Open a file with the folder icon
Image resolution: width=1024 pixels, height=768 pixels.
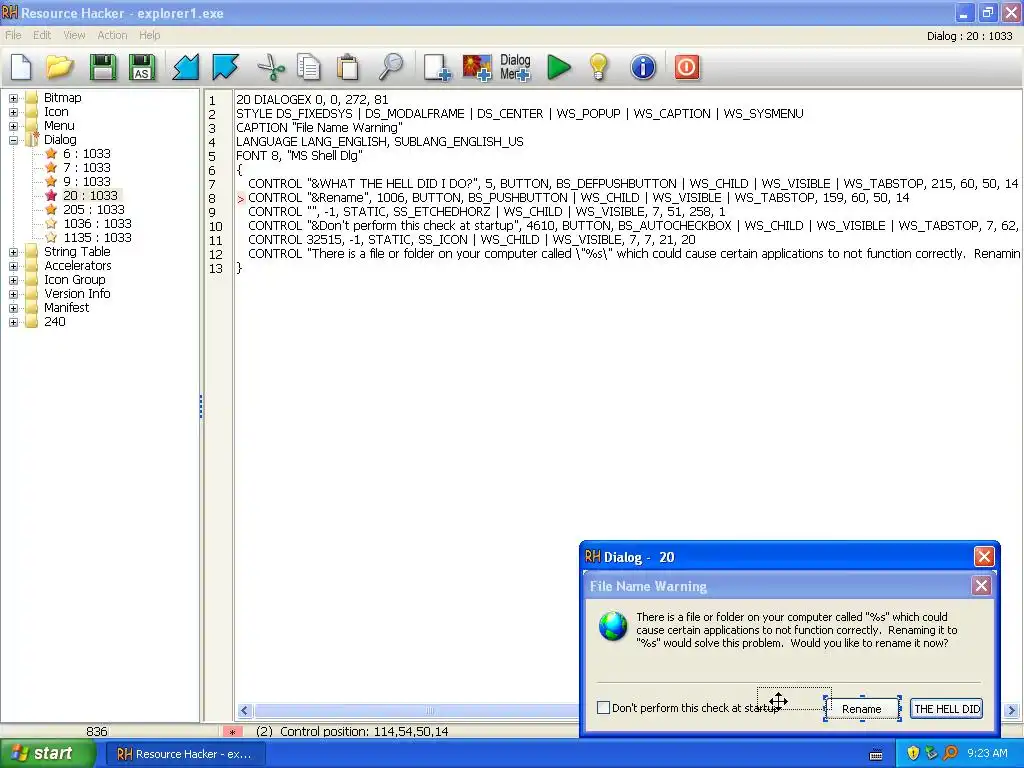60,67
